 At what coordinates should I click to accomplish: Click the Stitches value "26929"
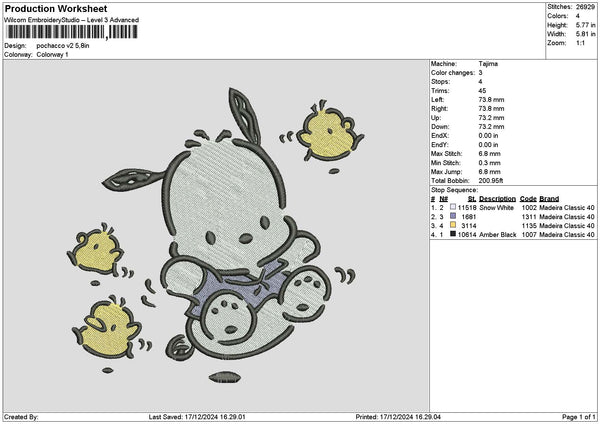tap(585, 7)
